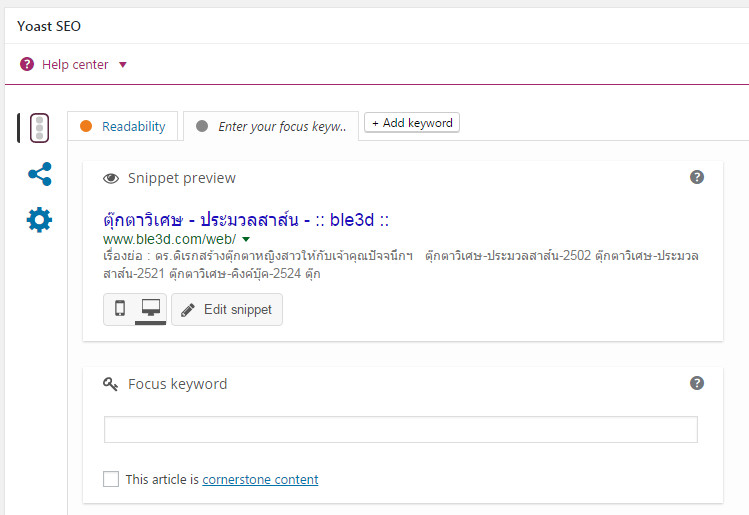
Task: Select the Enter your focus keyword tab
Action: click(271, 126)
